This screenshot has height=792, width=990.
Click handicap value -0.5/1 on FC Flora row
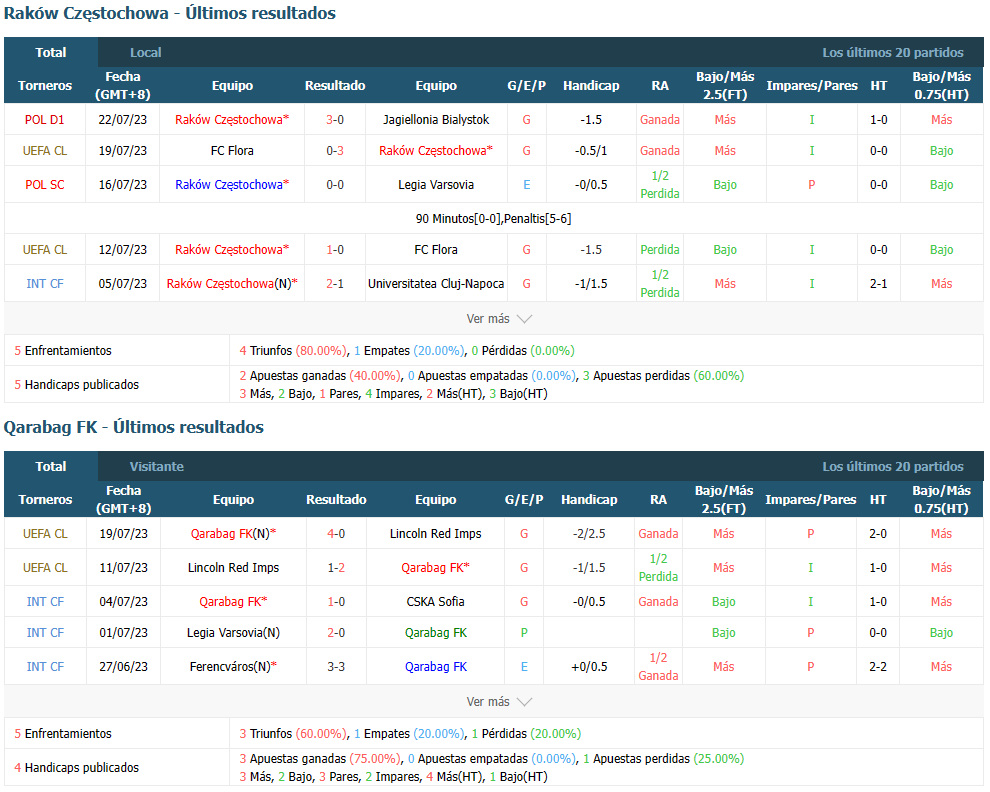tap(591, 150)
